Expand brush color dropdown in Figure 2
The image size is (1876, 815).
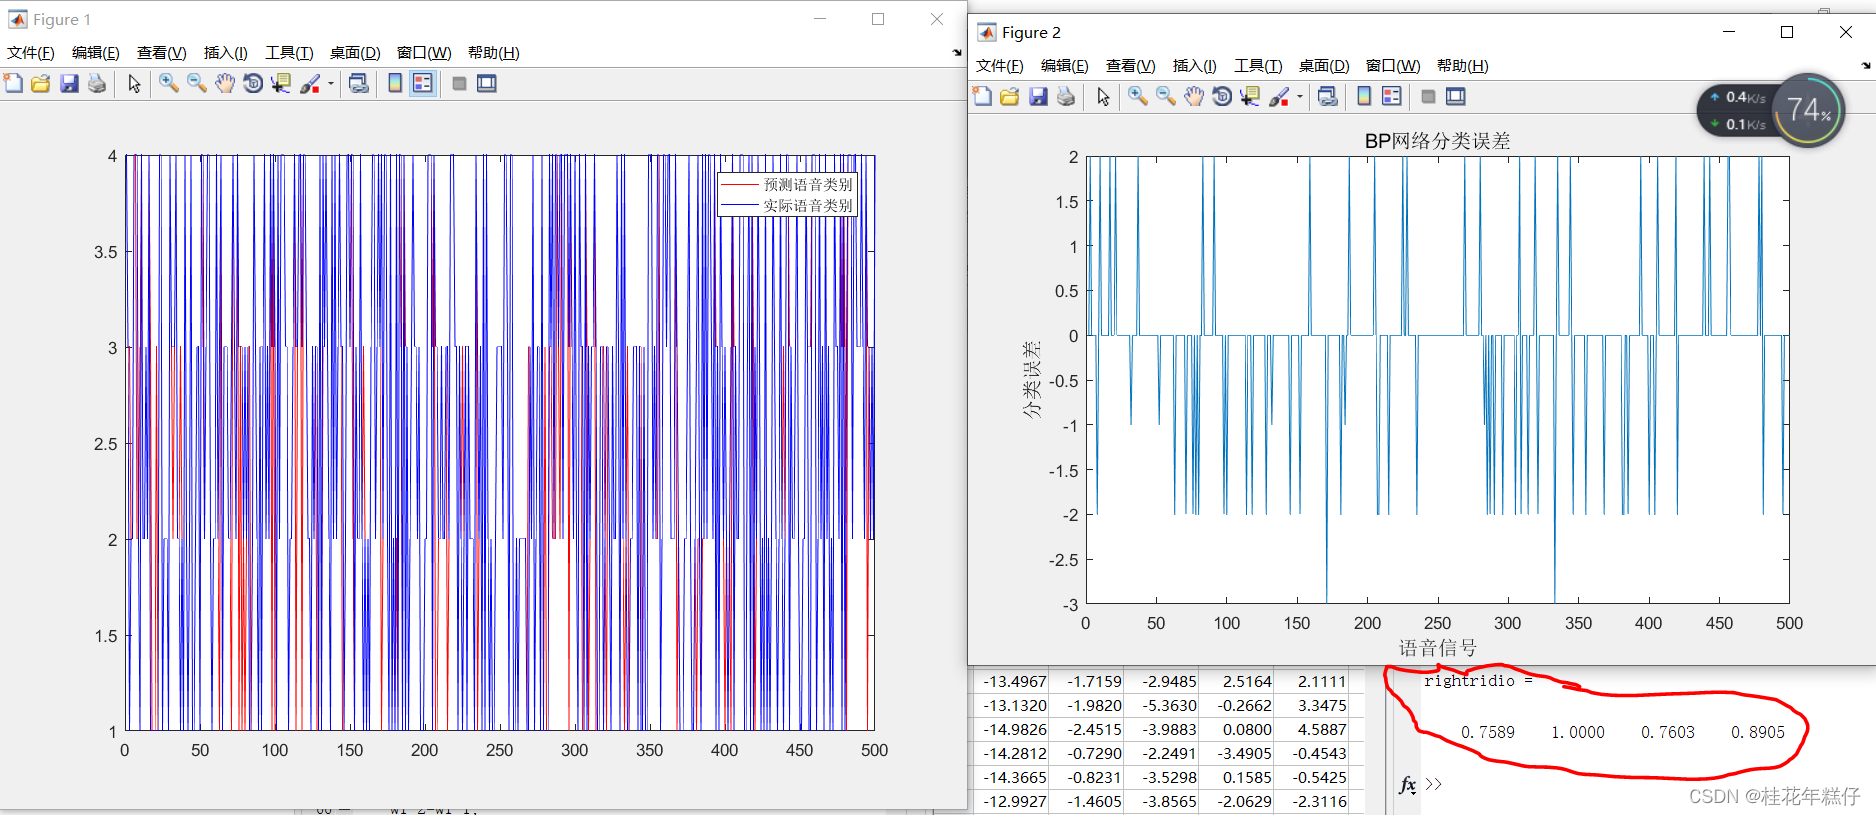click(1300, 96)
